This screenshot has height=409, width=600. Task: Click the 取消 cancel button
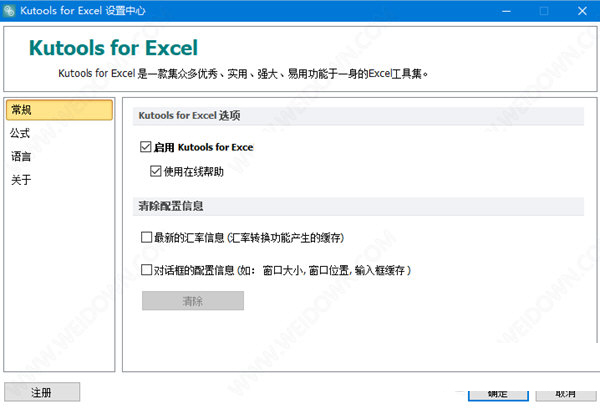(566, 396)
